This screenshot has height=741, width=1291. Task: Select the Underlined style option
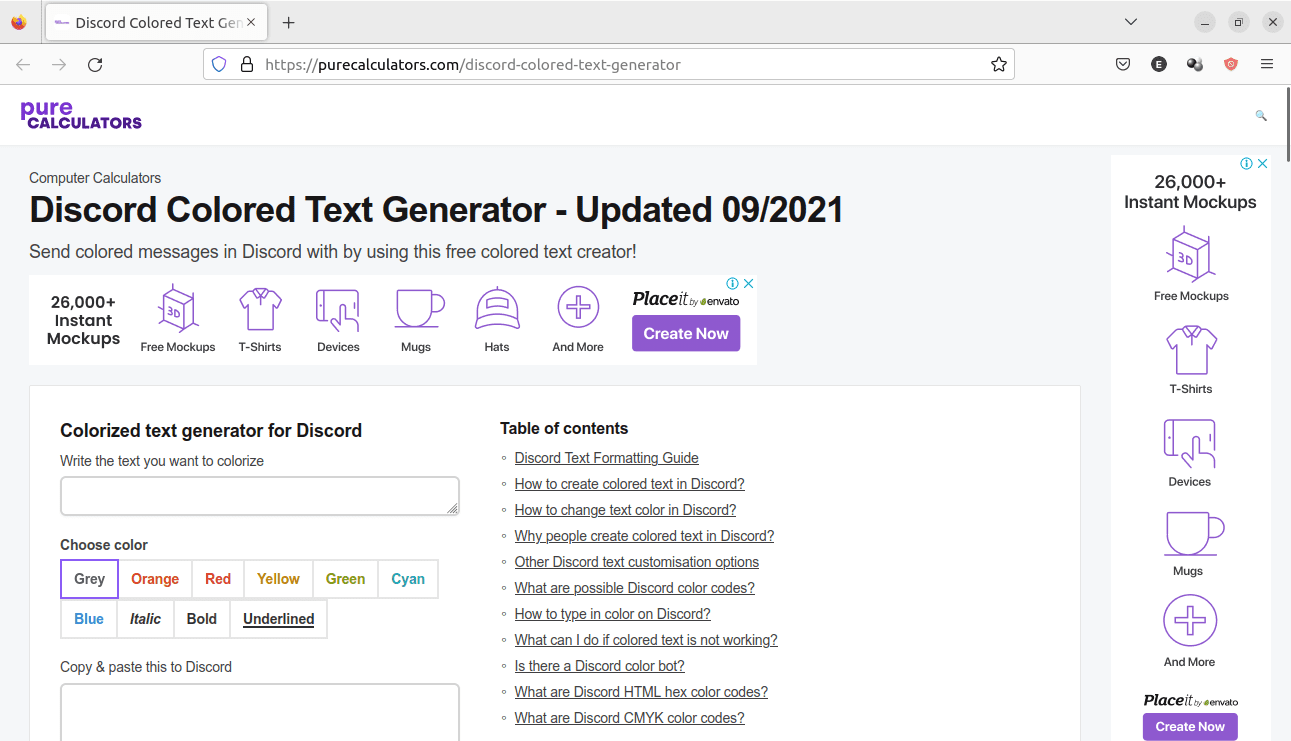pyautogui.click(x=279, y=619)
